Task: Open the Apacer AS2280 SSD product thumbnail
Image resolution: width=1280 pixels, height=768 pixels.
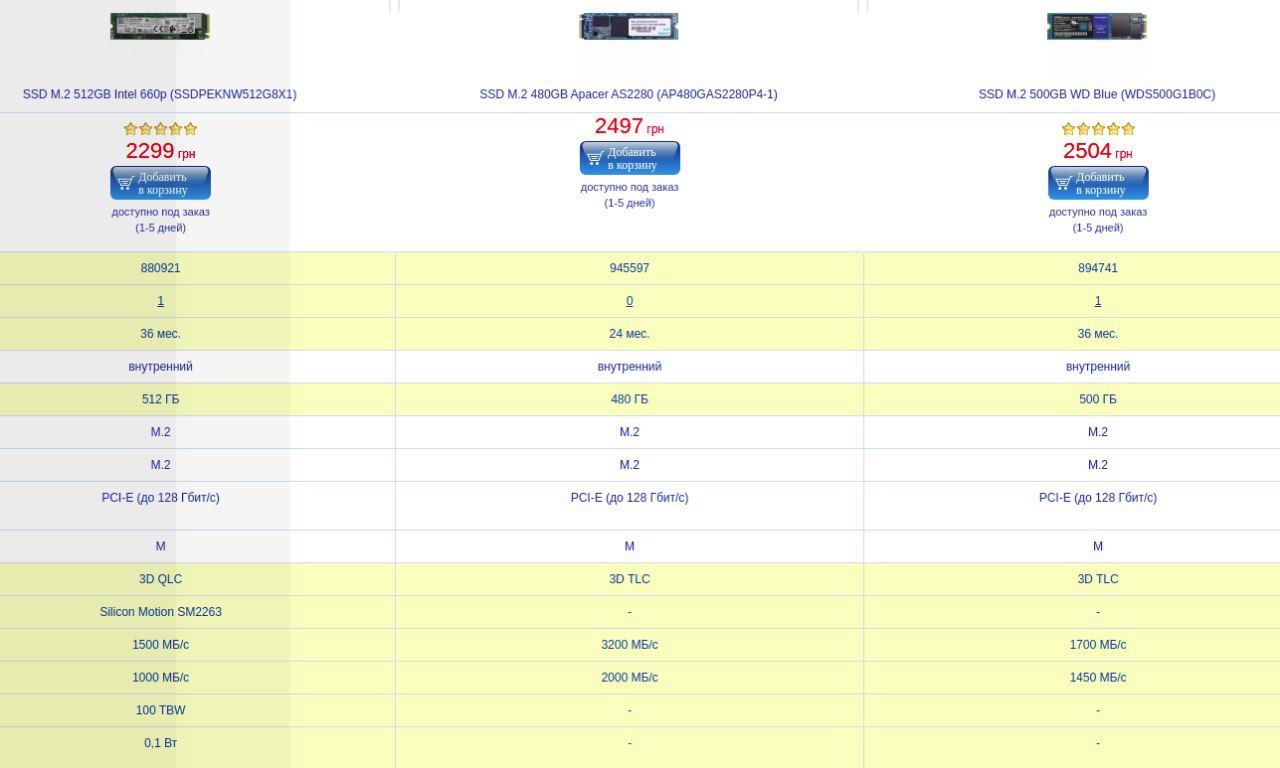Action: [629, 26]
